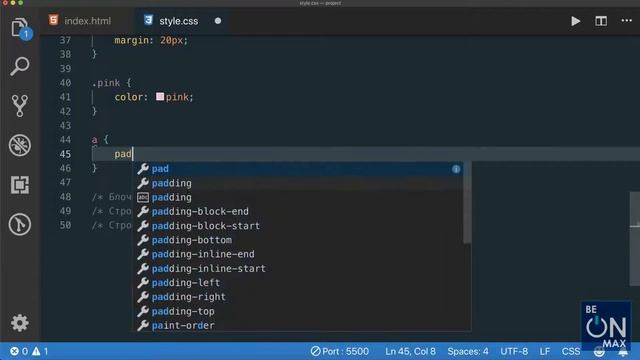
Task: Click the color property on line 41
Action: 128,97
